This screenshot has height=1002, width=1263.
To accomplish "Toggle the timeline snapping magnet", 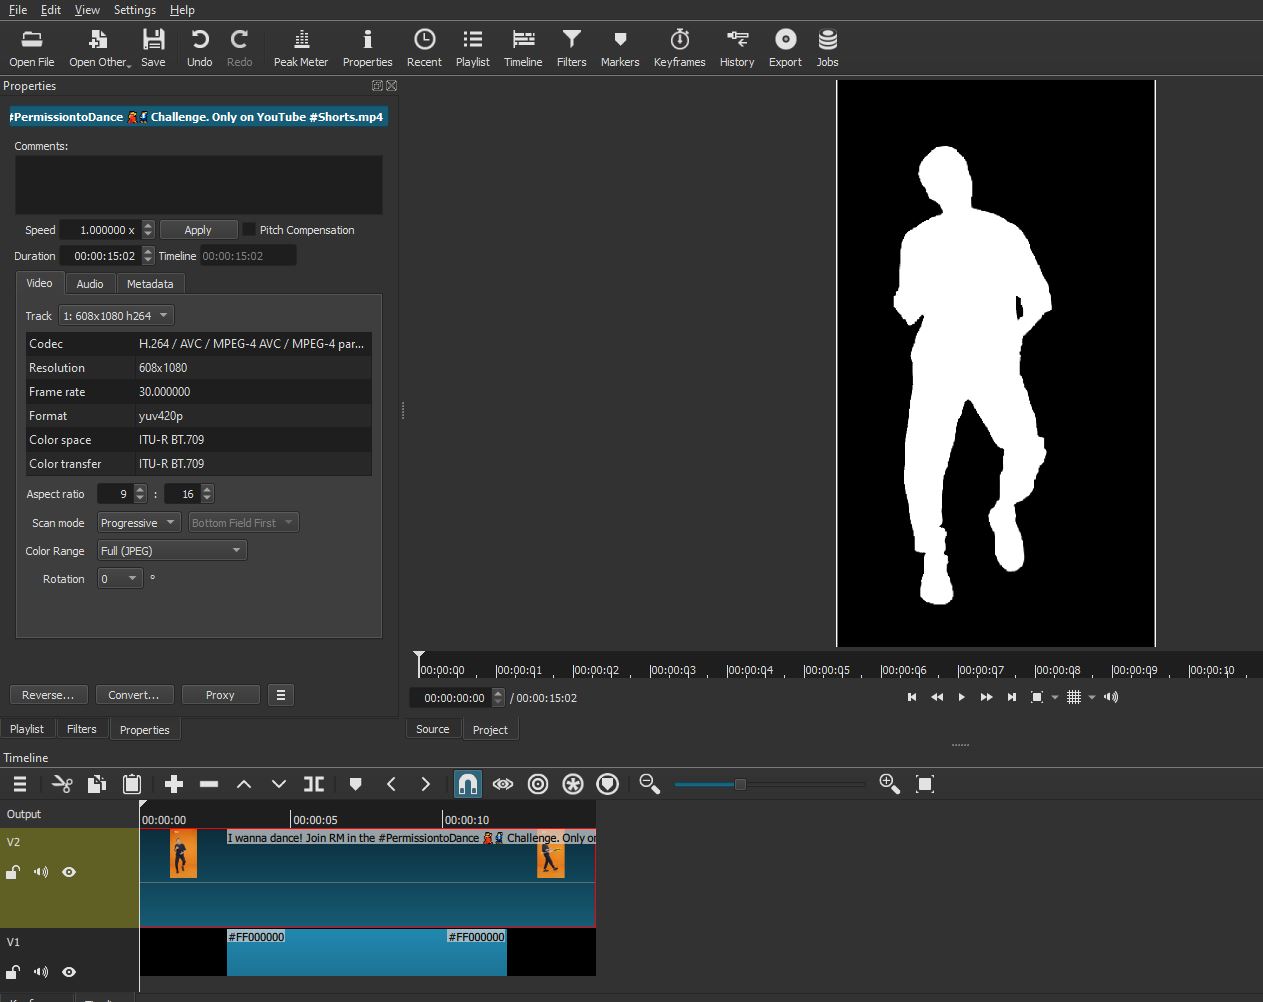I will [x=467, y=784].
